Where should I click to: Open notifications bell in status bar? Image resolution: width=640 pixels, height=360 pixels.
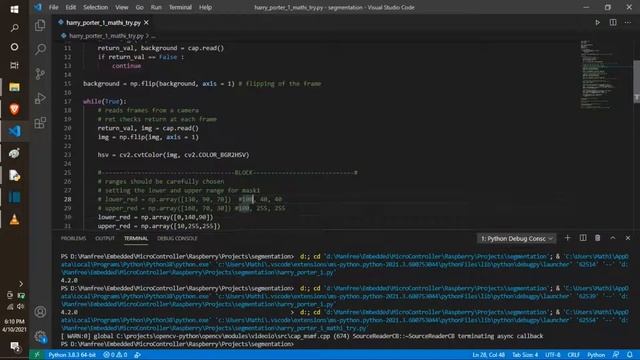point(630,355)
